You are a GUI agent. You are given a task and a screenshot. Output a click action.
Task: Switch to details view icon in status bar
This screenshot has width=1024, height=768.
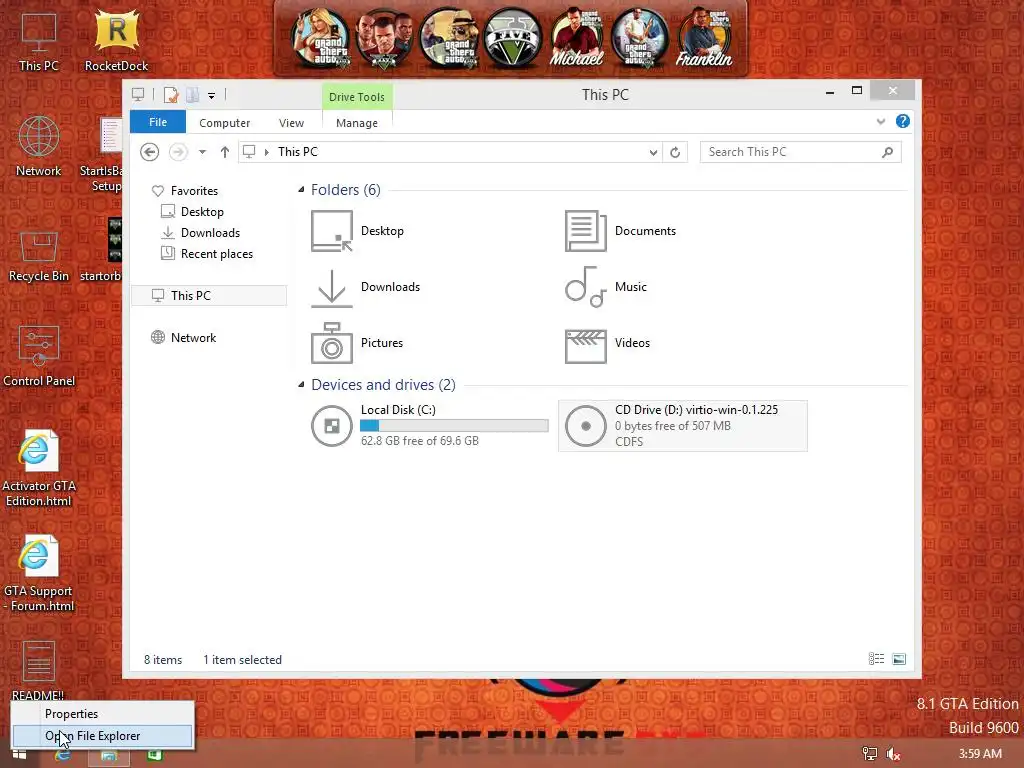coord(876,659)
